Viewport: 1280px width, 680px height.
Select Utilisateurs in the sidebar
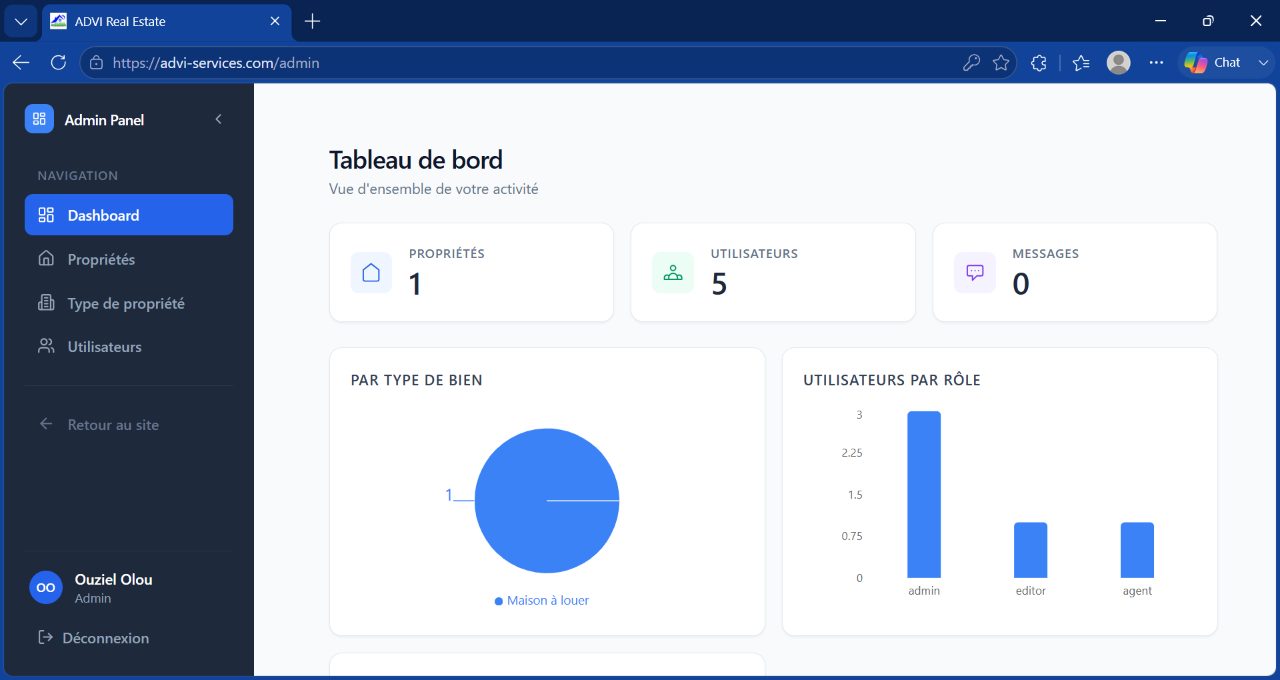click(x=129, y=347)
